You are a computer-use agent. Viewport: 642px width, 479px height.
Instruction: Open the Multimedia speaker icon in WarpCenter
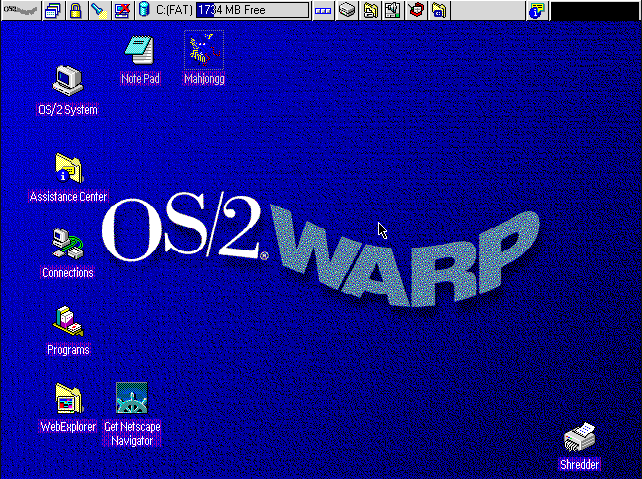tap(393, 10)
